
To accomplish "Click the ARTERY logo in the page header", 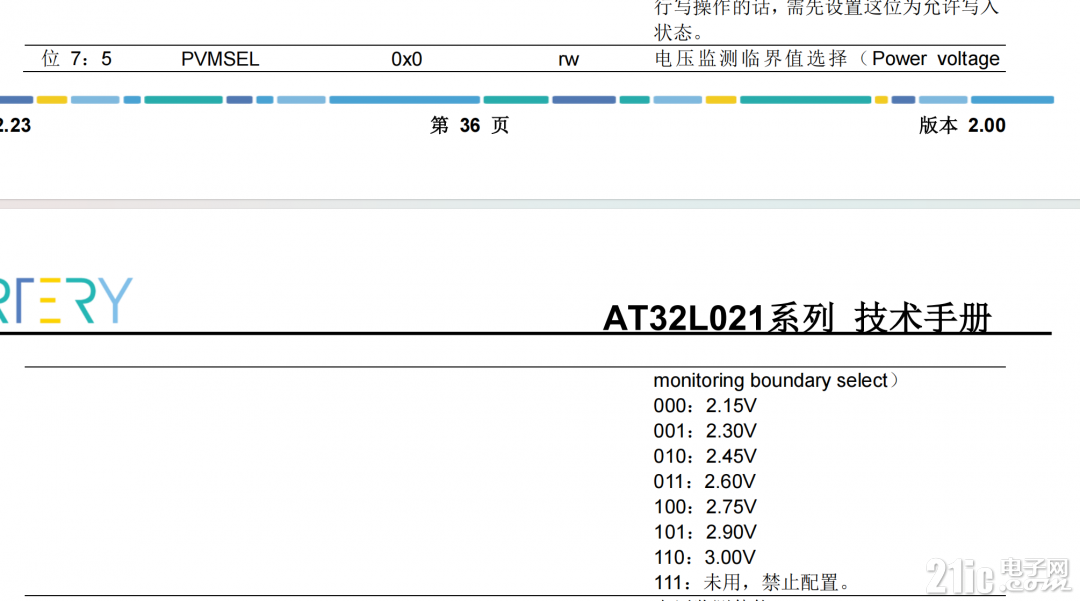I will (66, 301).
